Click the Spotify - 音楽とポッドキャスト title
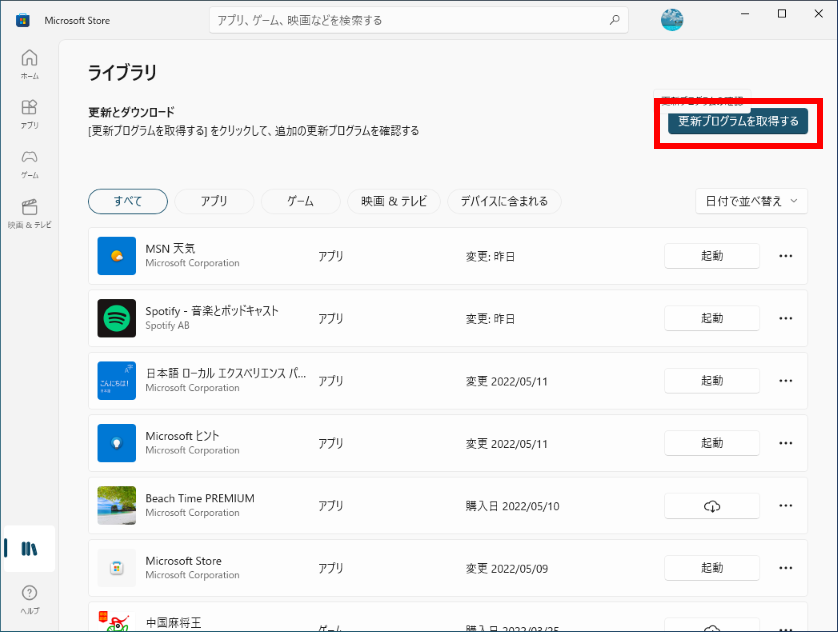Screen dimensions: 838x632 coord(212,311)
